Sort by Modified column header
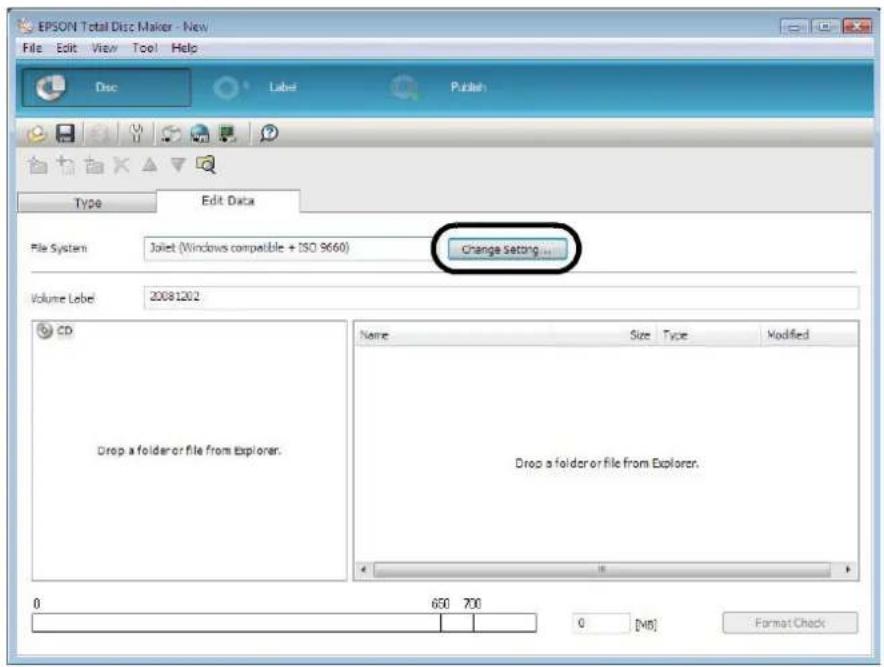 [x=810, y=335]
